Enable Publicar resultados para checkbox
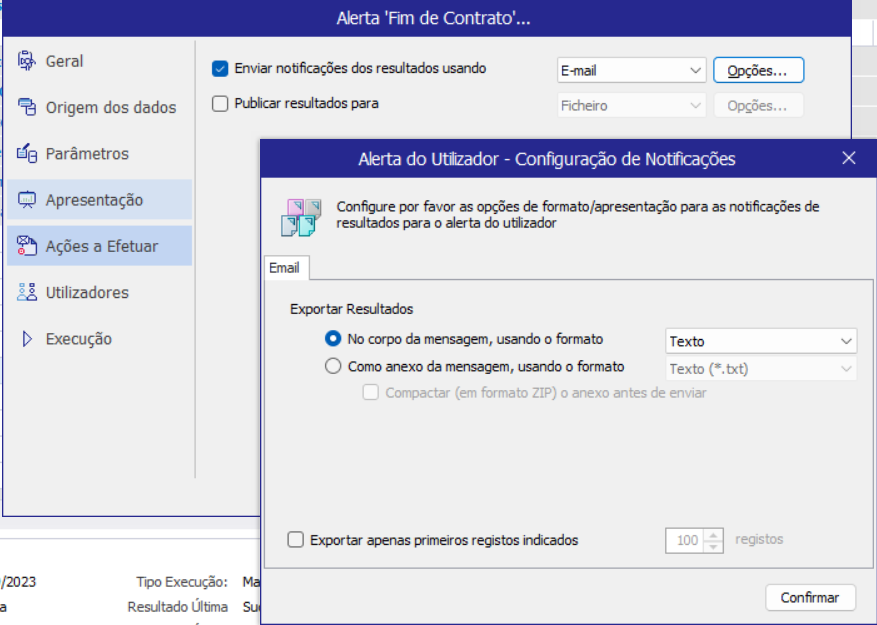This screenshot has width=877, height=625. tap(221, 103)
